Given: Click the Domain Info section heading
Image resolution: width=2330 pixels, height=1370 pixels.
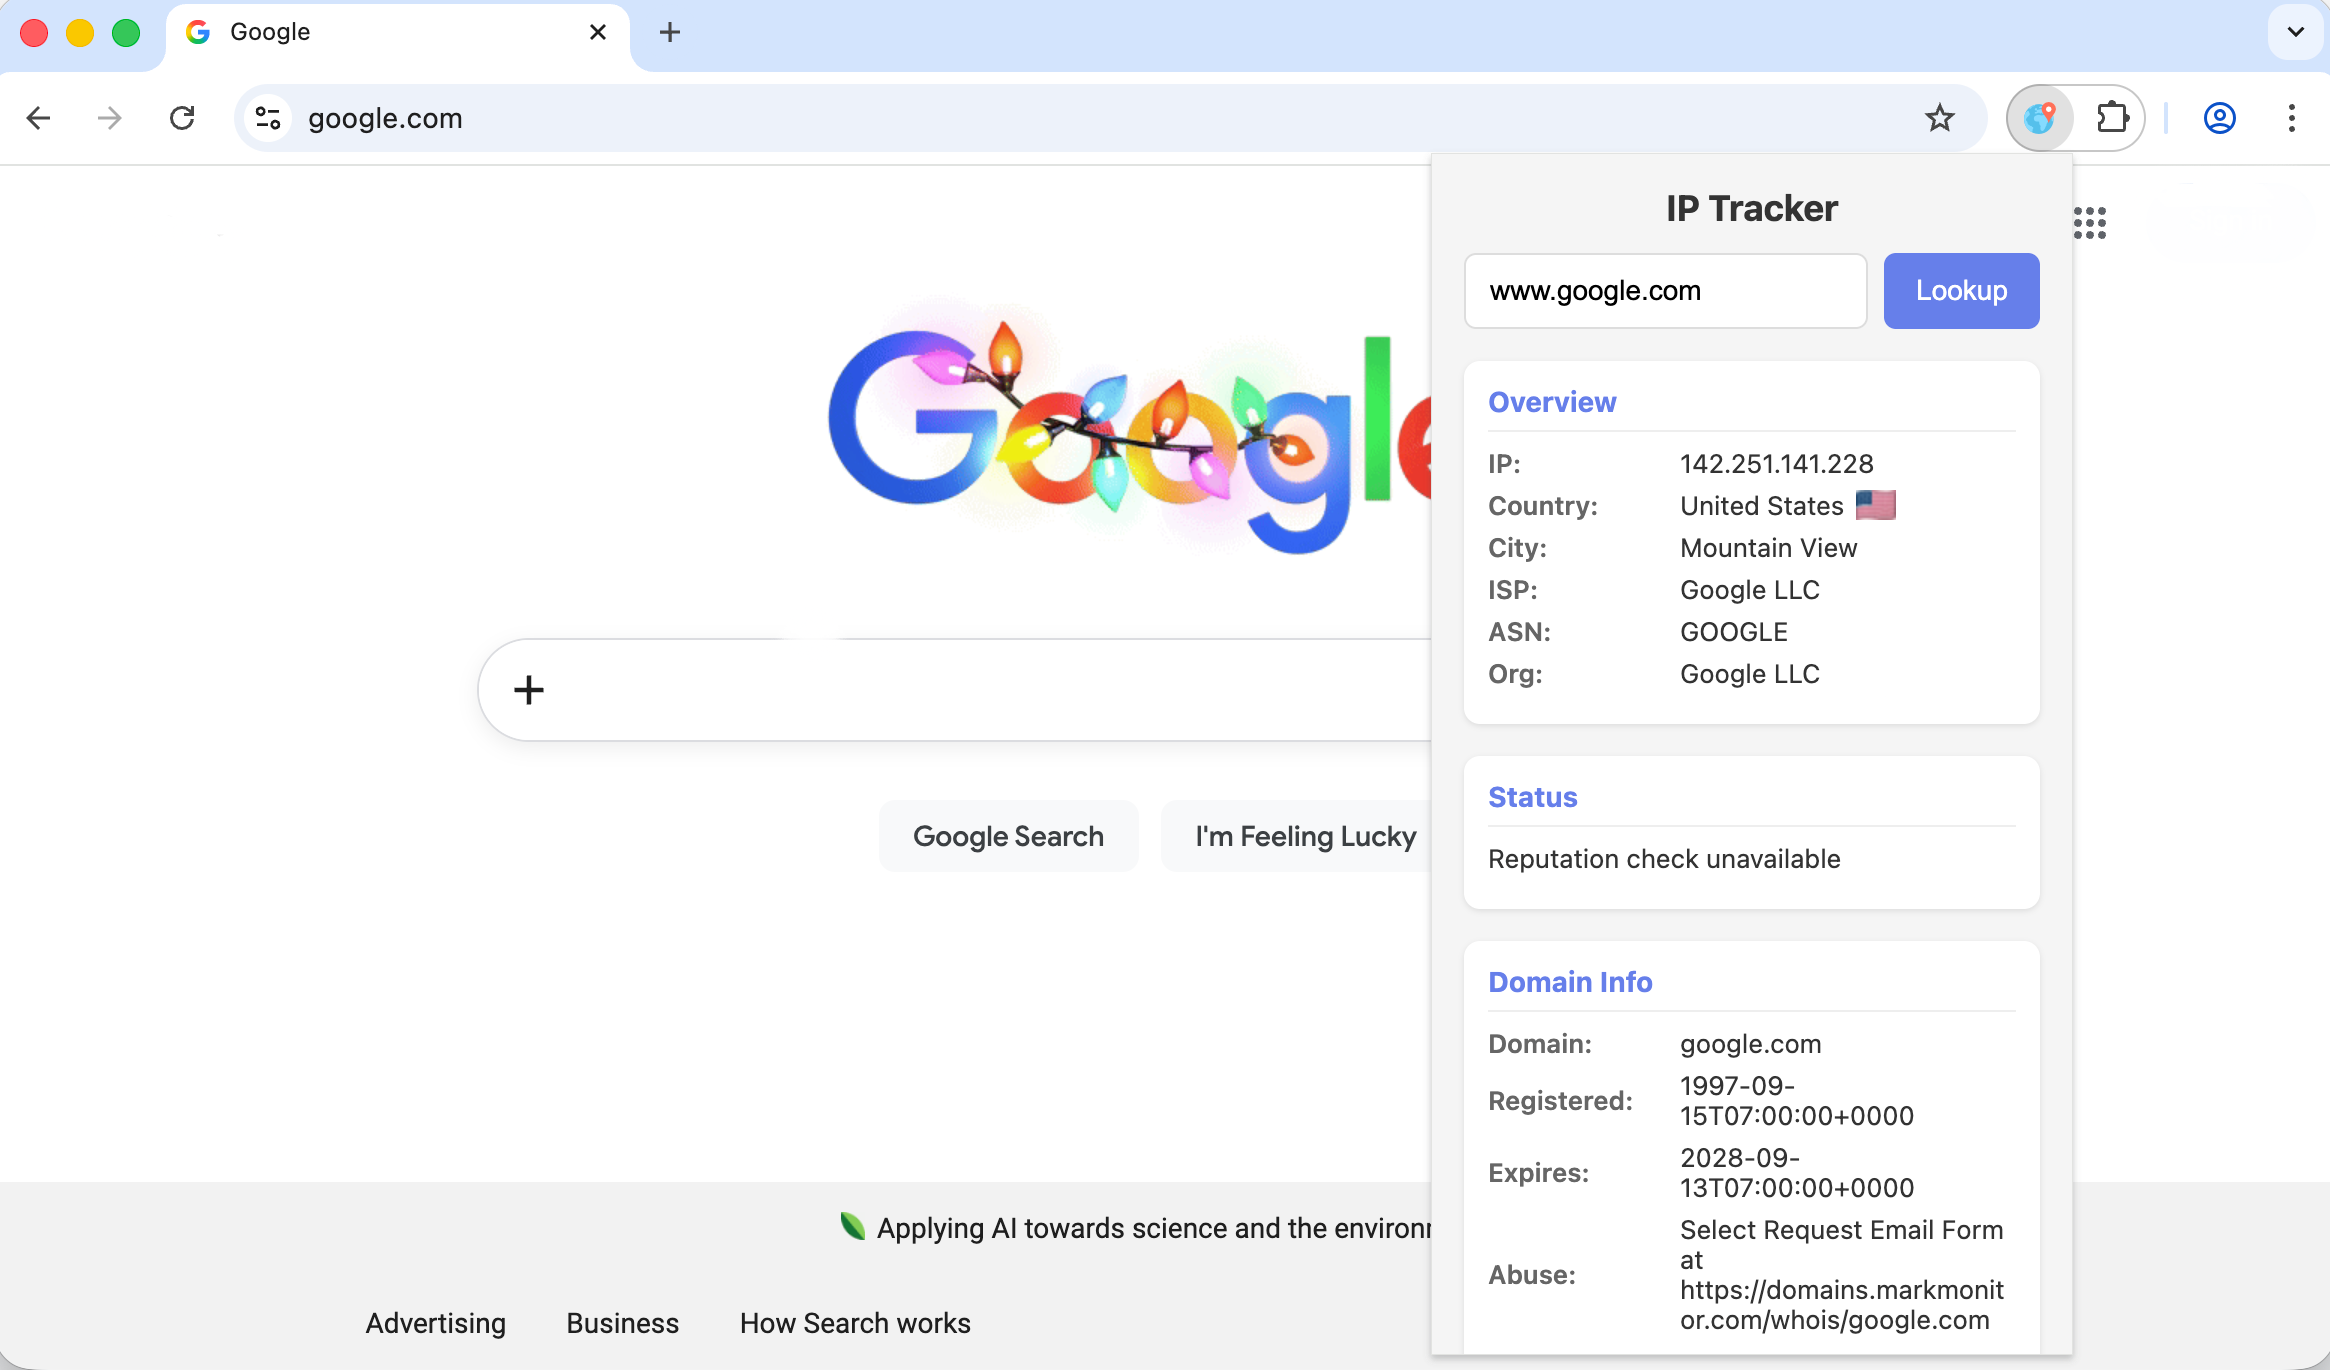Looking at the screenshot, I should pos(1570,982).
